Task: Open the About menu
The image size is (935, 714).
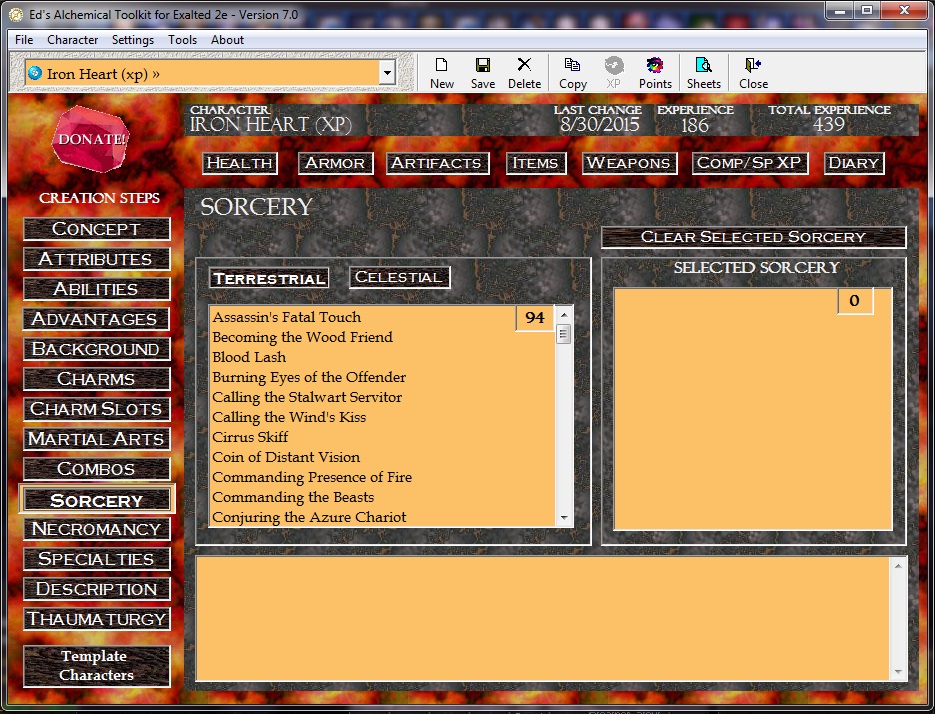Action: [227, 40]
